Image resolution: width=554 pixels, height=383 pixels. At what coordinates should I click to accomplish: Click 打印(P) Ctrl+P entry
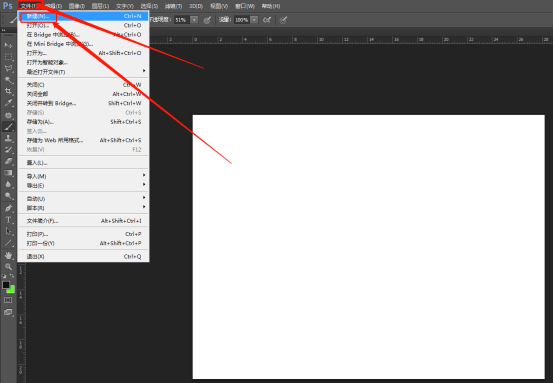[x=83, y=234]
